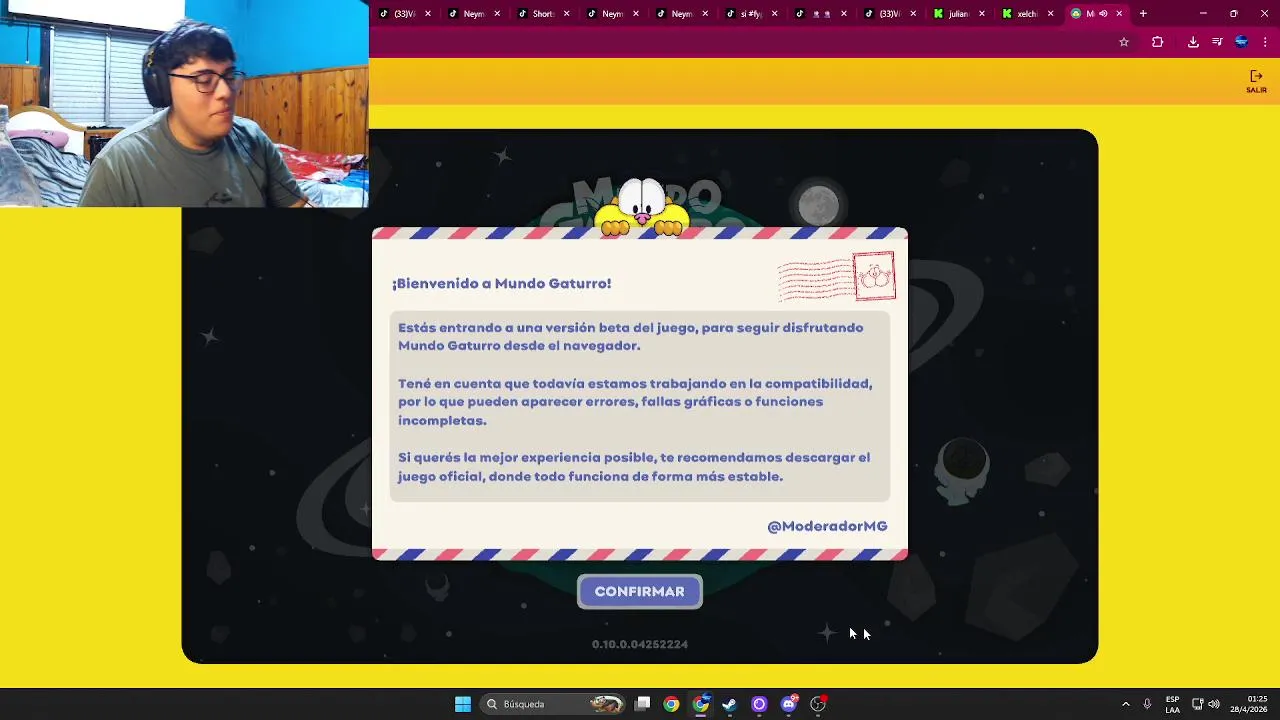This screenshot has width=1280, height=720.
Task: Close the julian Kick tab
Action: (981, 14)
